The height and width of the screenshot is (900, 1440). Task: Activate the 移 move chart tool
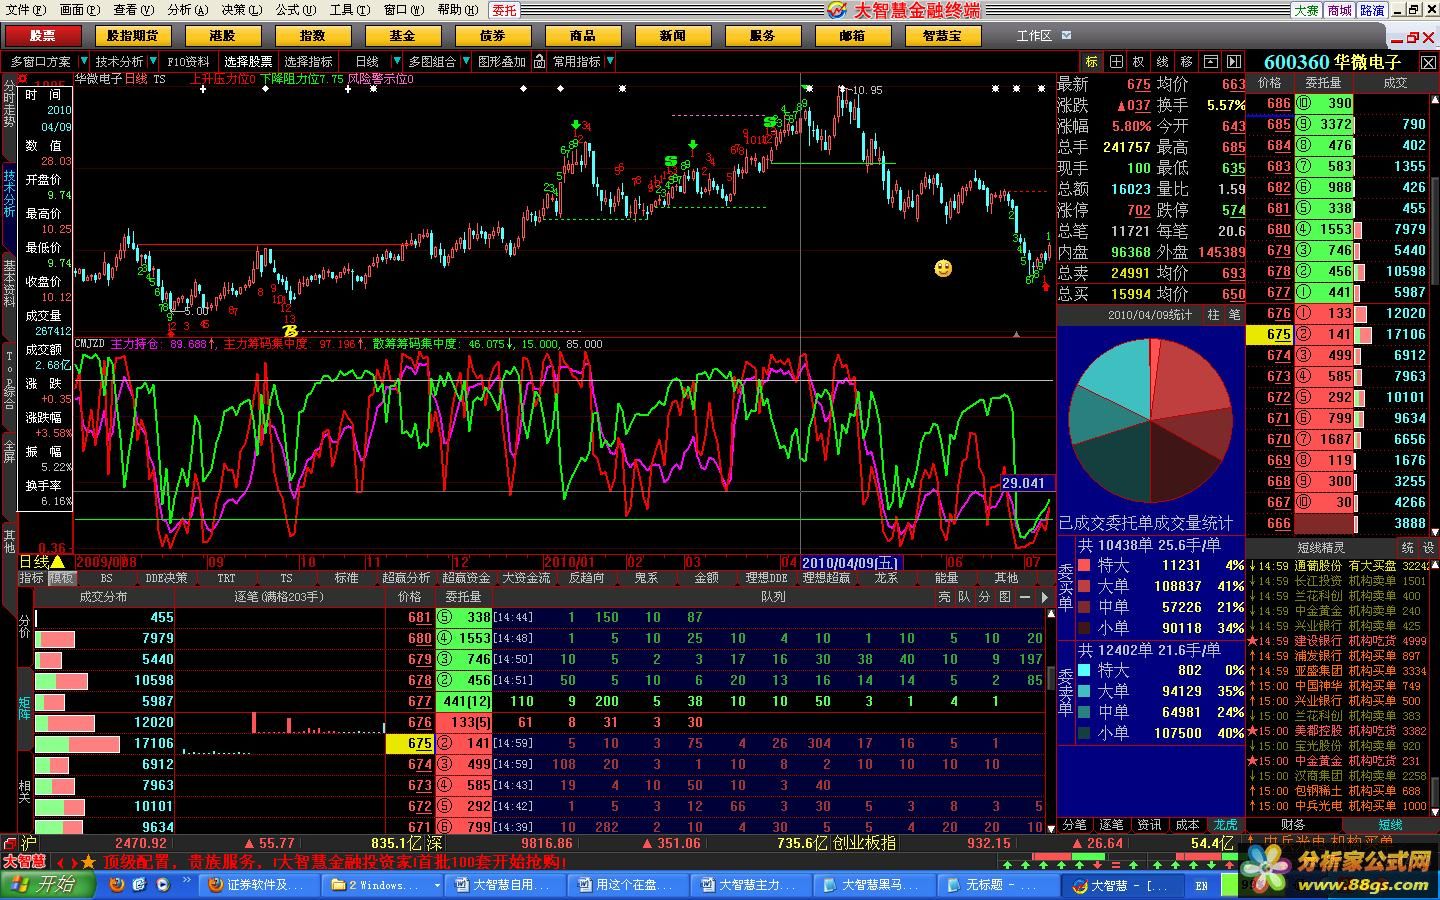[1187, 62]
